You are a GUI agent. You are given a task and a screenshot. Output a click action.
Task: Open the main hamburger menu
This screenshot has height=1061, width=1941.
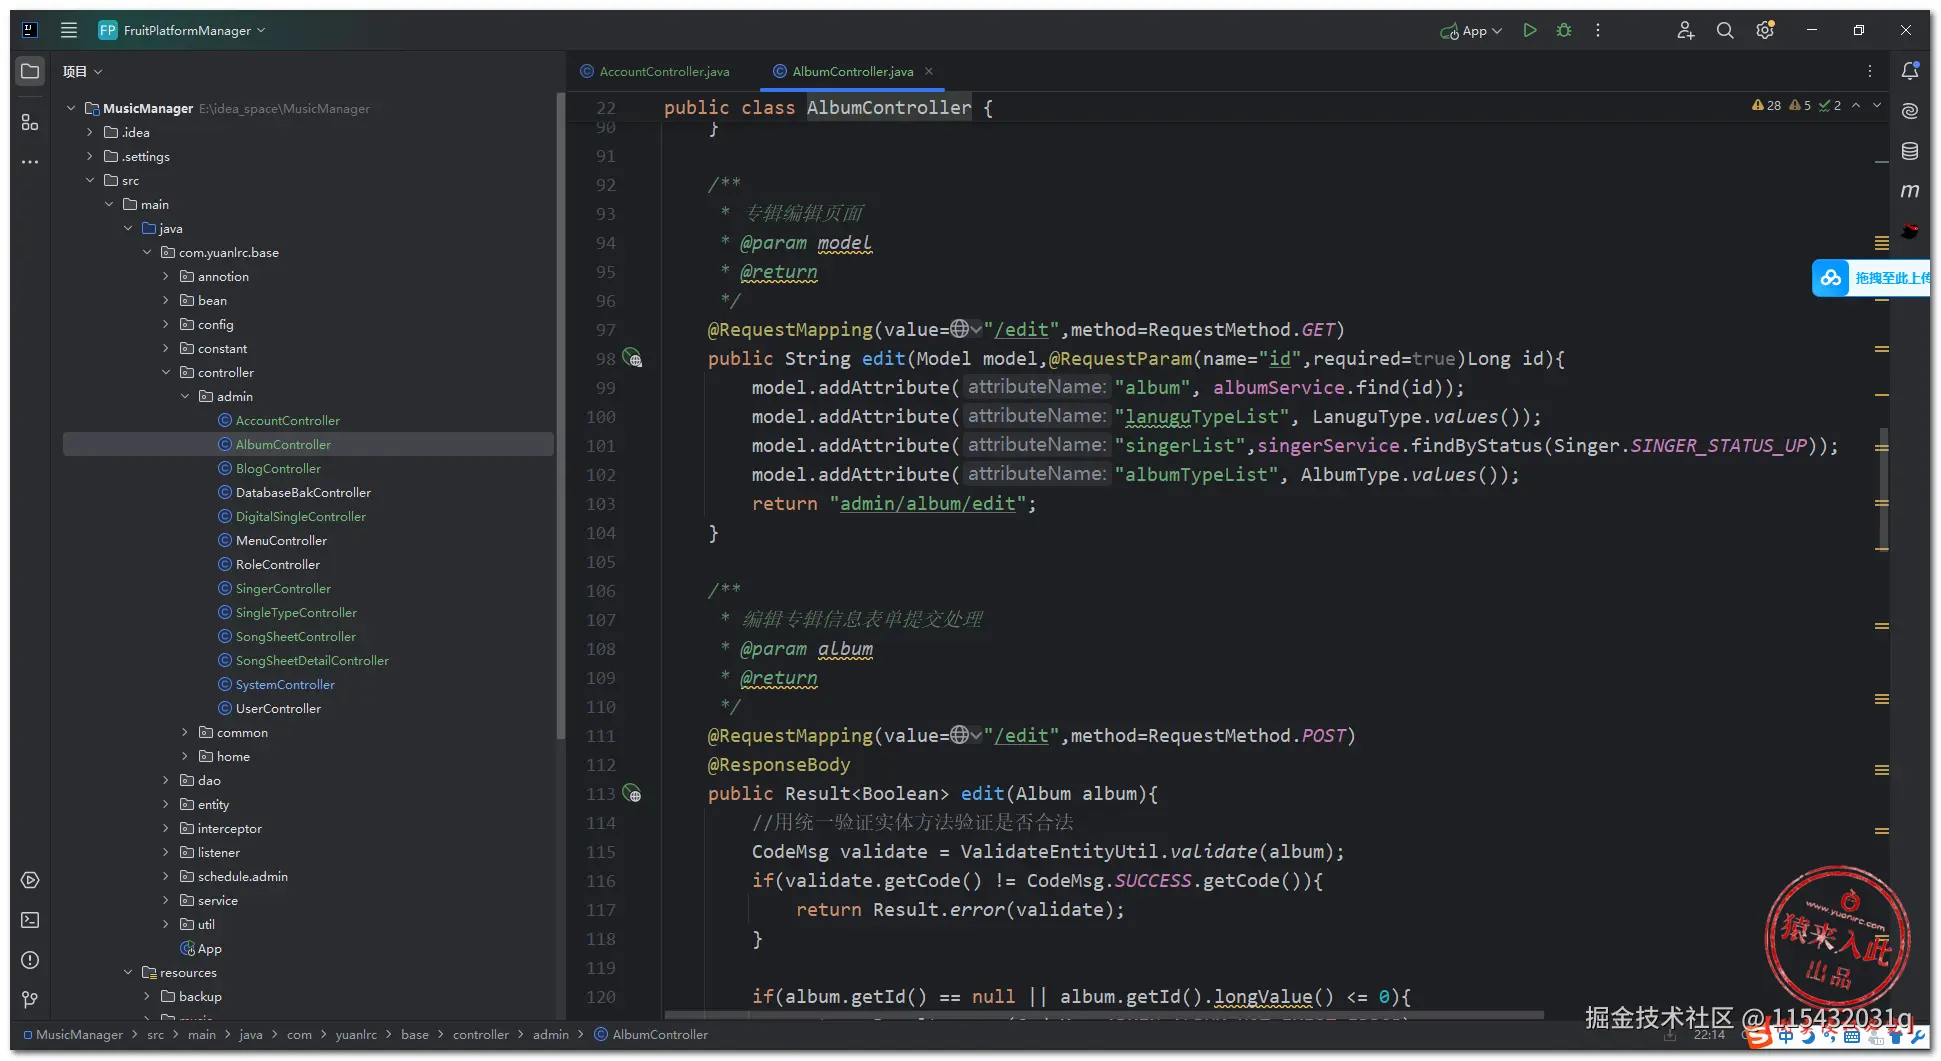[69, 30]
